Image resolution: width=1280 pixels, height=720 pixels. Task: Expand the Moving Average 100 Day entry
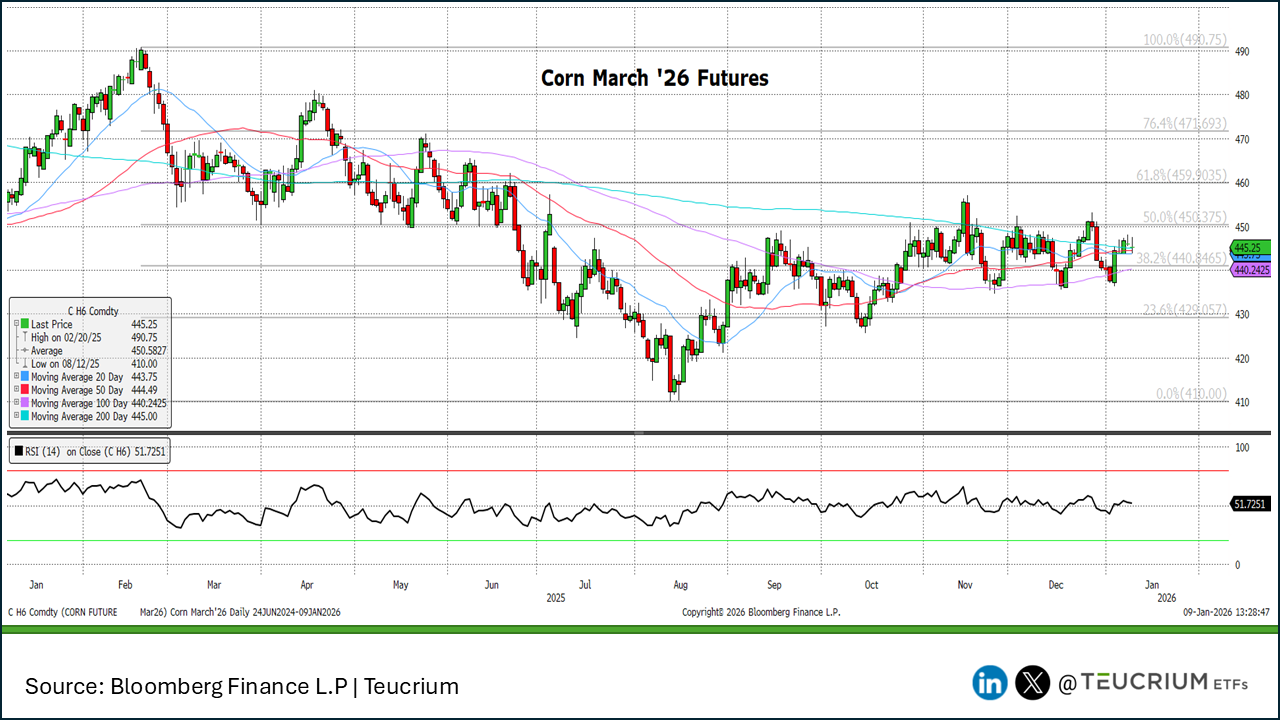pyautogui.click(x=15, y=403)
